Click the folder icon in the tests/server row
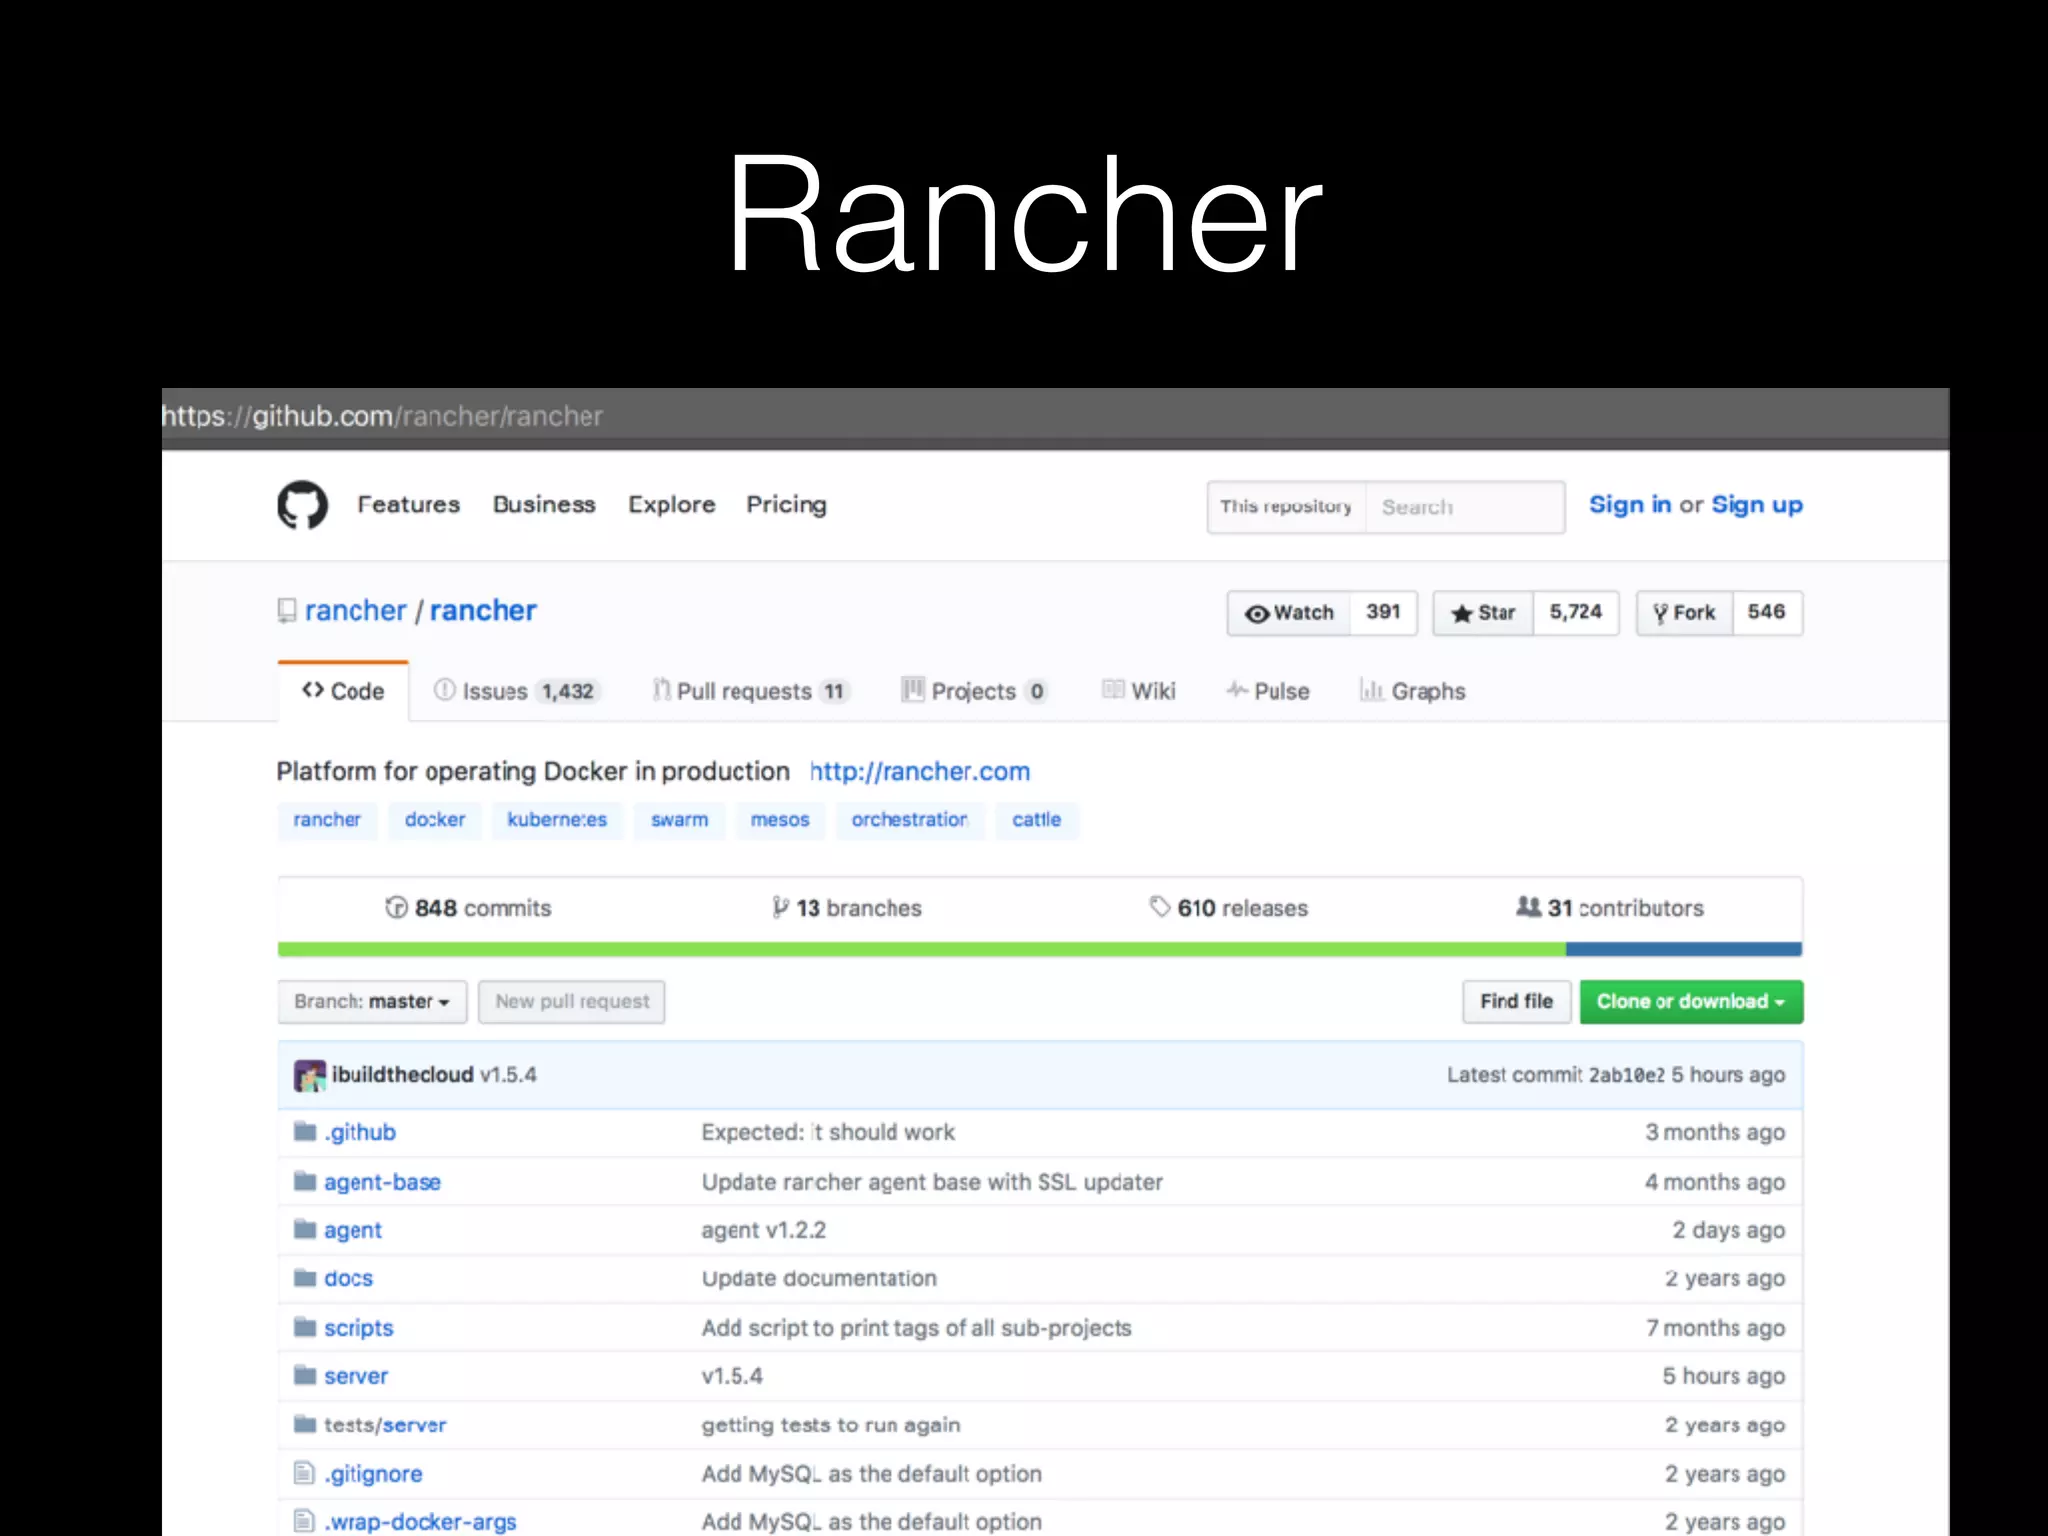 [305, 1424]
